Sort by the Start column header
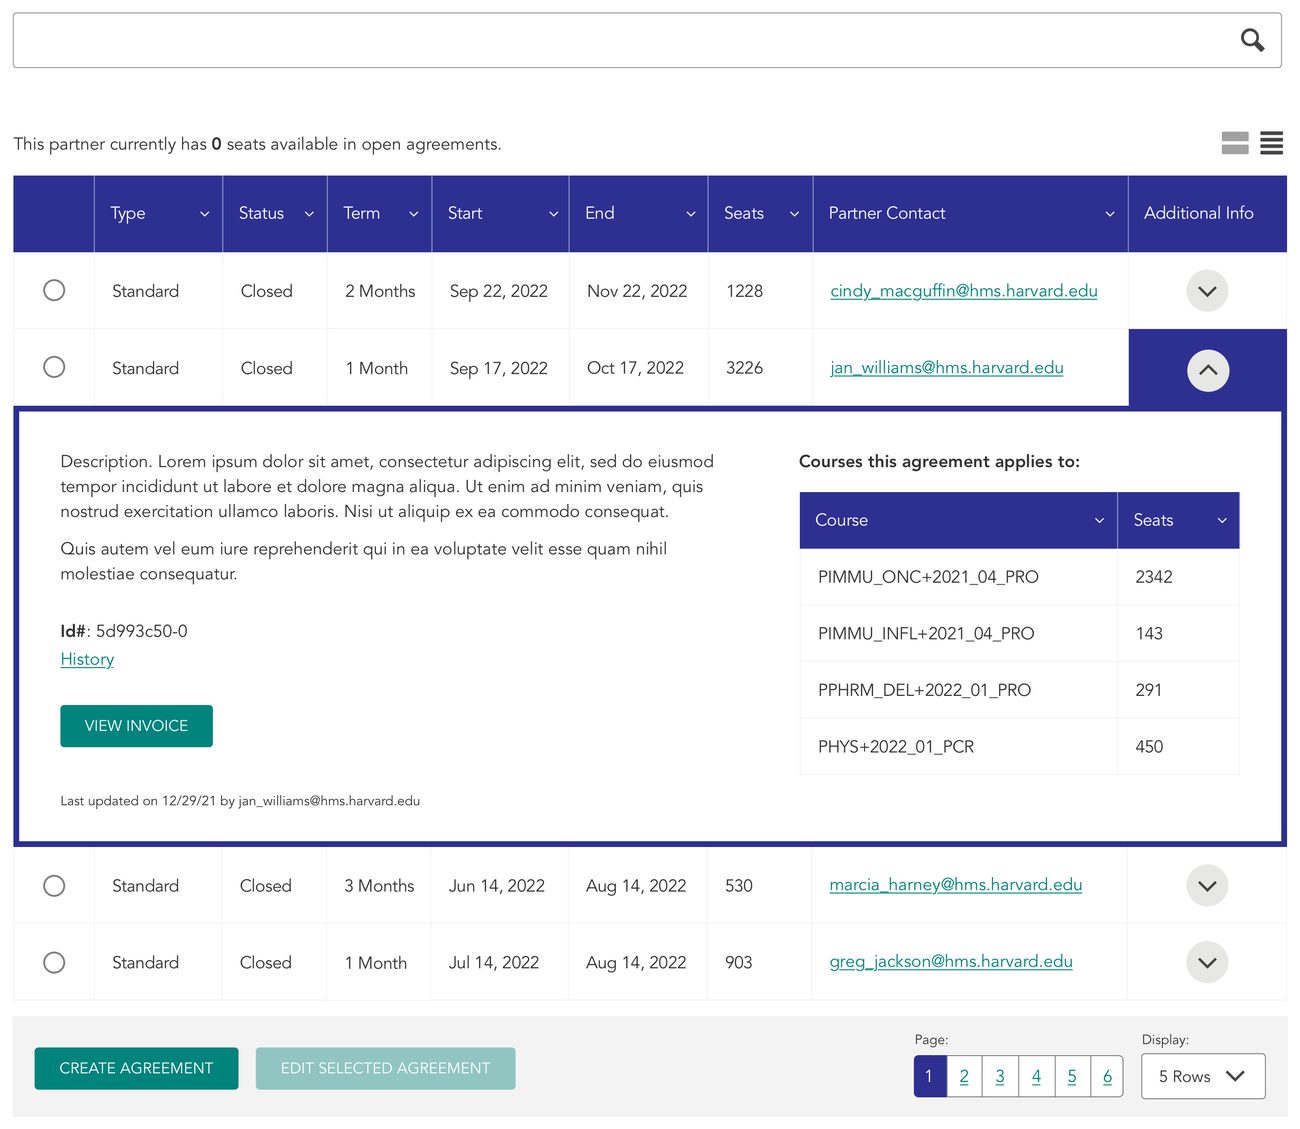 pyautogui.click(x=500, y=214)
